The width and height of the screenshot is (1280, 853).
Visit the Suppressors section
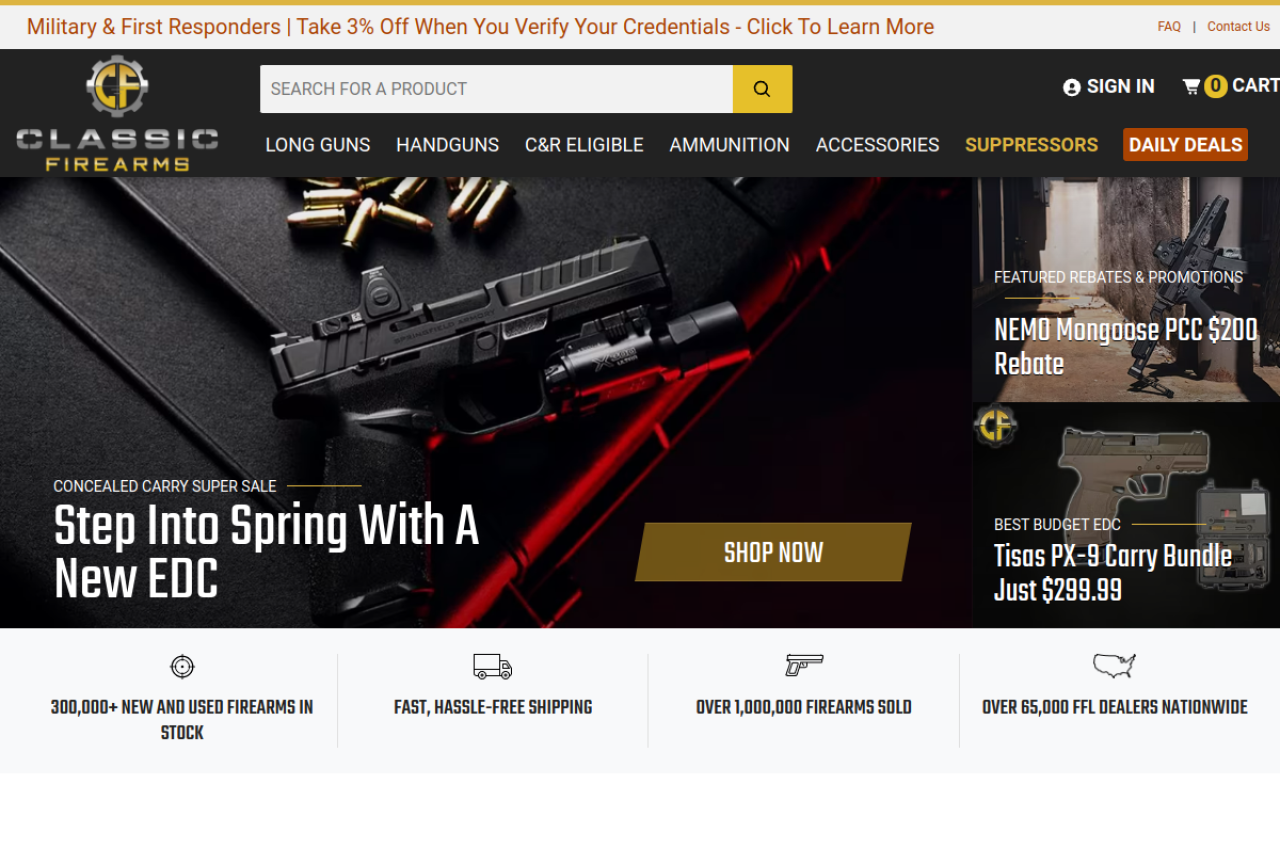click(1031, 145)
